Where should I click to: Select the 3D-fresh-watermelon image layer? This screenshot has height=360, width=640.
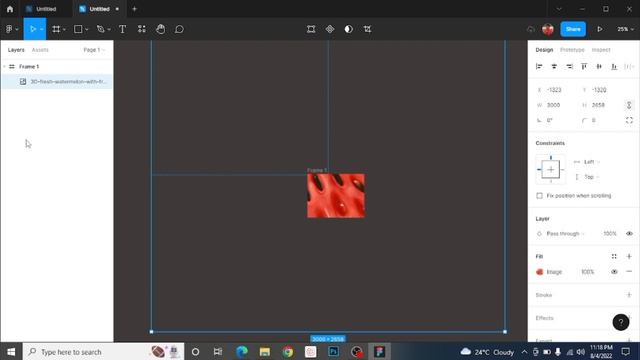point(57,82)
